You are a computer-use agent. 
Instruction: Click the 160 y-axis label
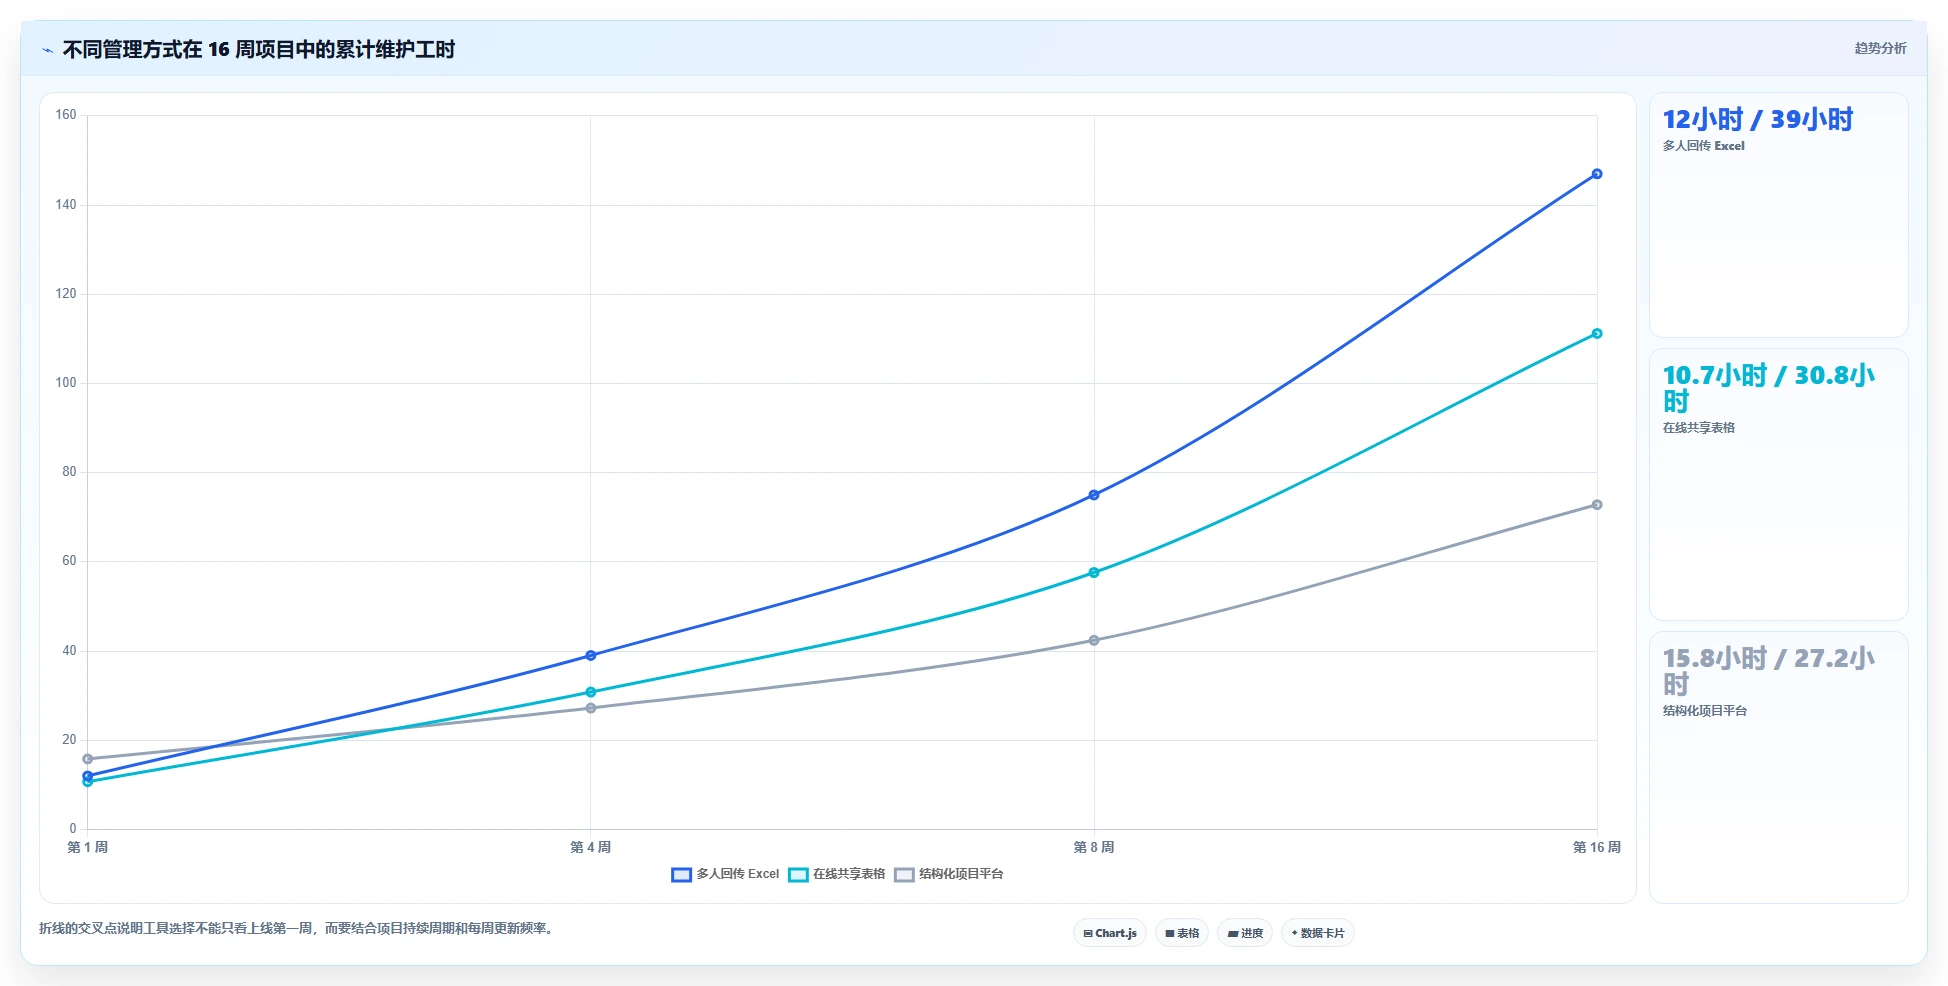[66, 115]
